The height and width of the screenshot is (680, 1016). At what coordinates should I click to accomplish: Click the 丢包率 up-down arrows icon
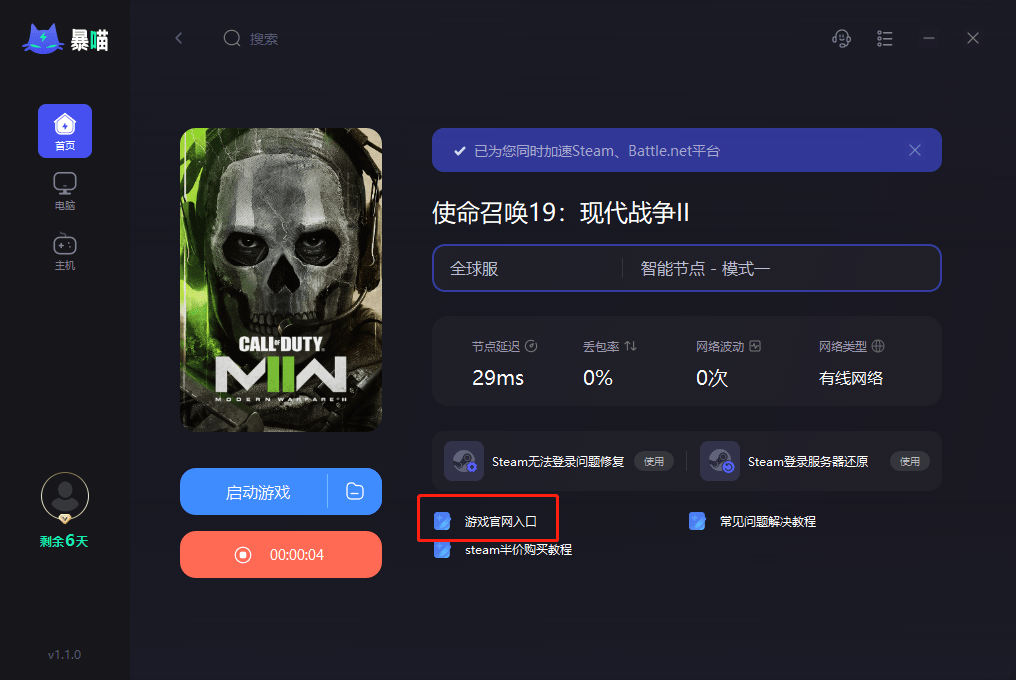pyautogui.click(x=630, y=346)
